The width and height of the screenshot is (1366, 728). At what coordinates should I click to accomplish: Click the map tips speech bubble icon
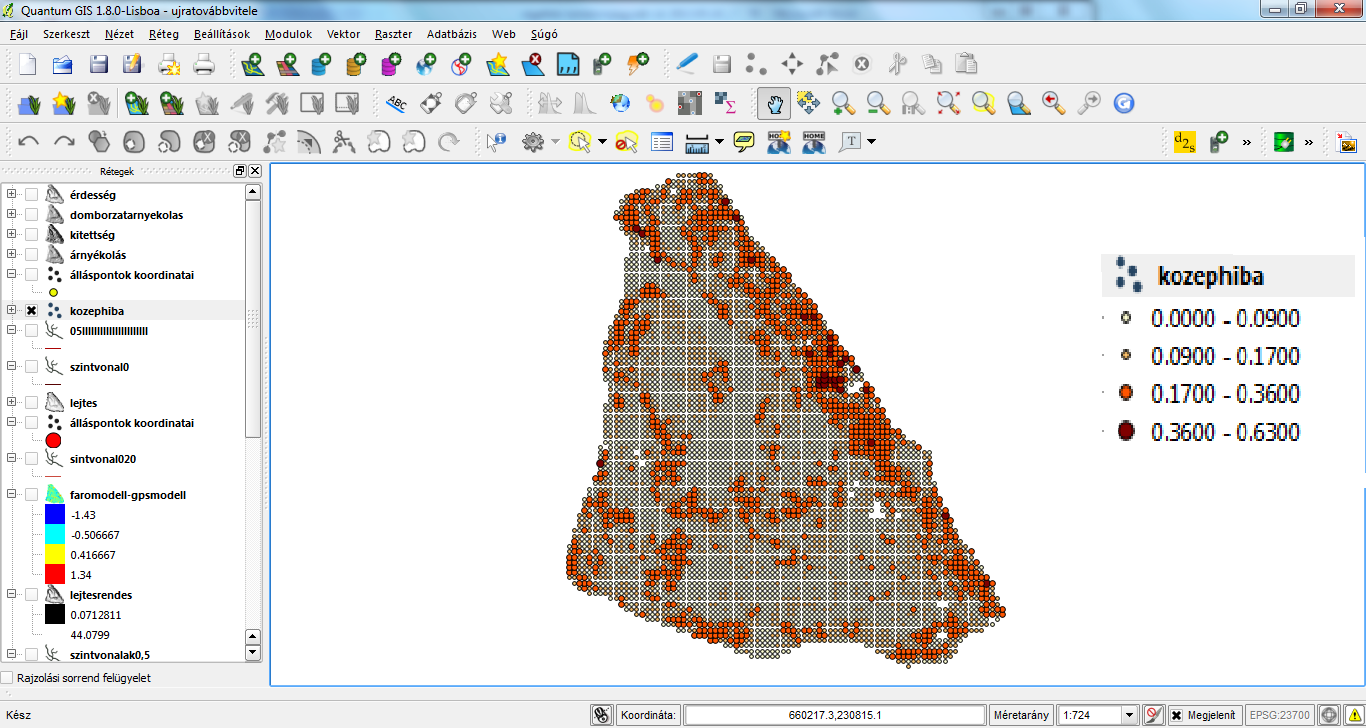click(x=743, y=142)
